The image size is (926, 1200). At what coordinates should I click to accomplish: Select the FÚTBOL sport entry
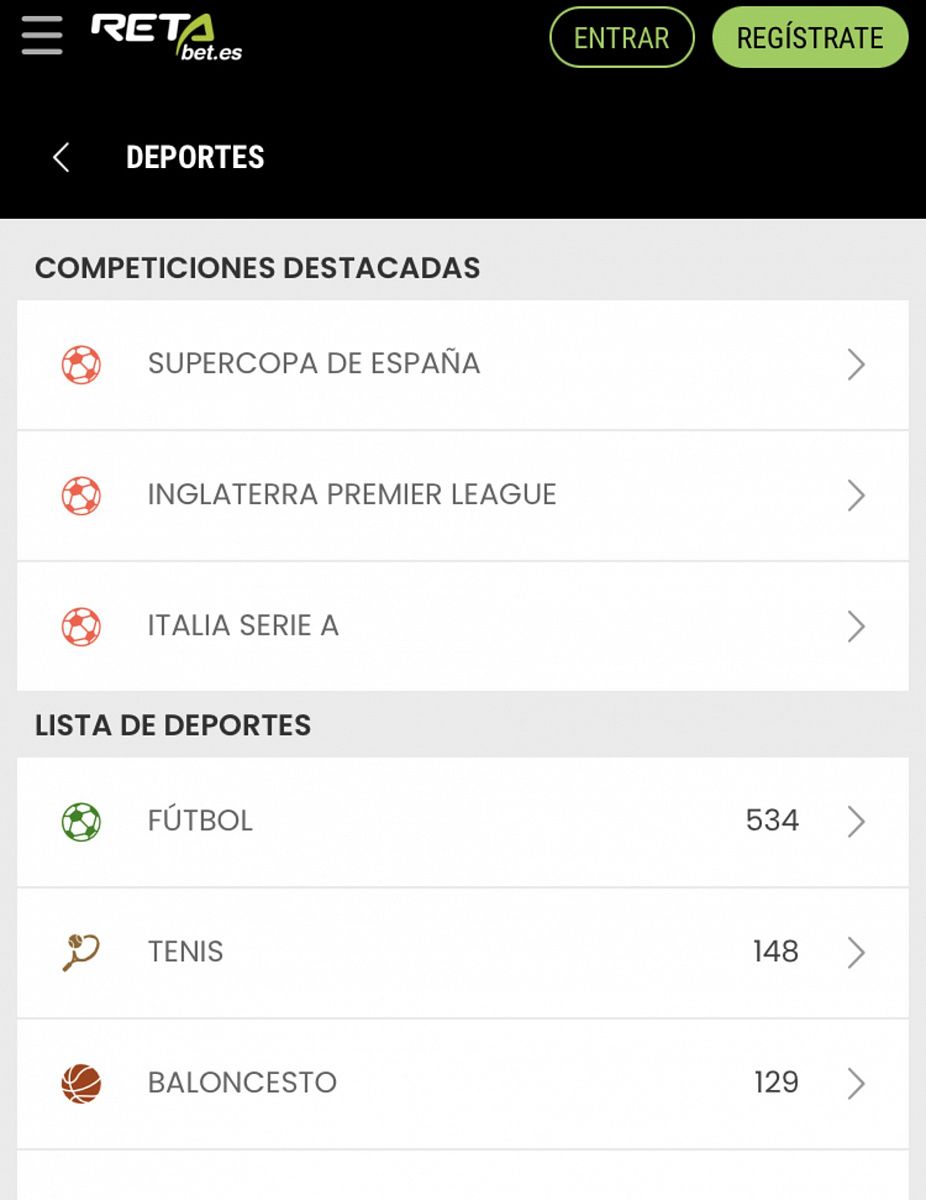pyautogui.click(x=201, y=821)
